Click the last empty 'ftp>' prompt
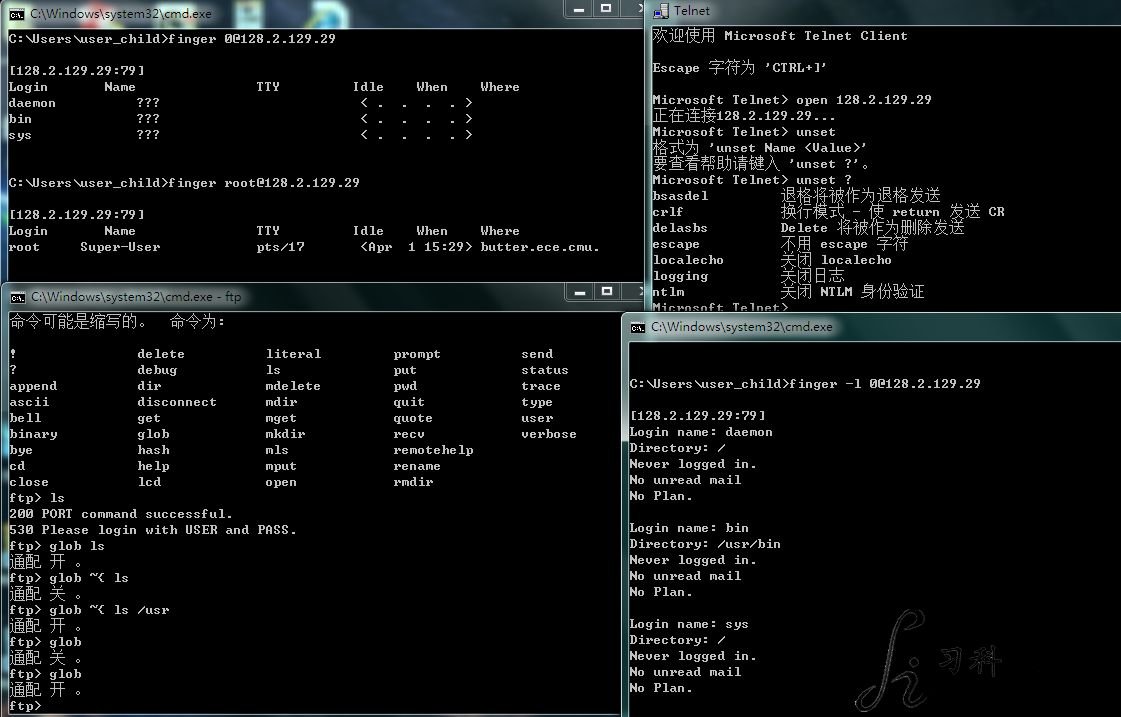Viewport: 1121px width, 717px height. click(x=25, y=706)
